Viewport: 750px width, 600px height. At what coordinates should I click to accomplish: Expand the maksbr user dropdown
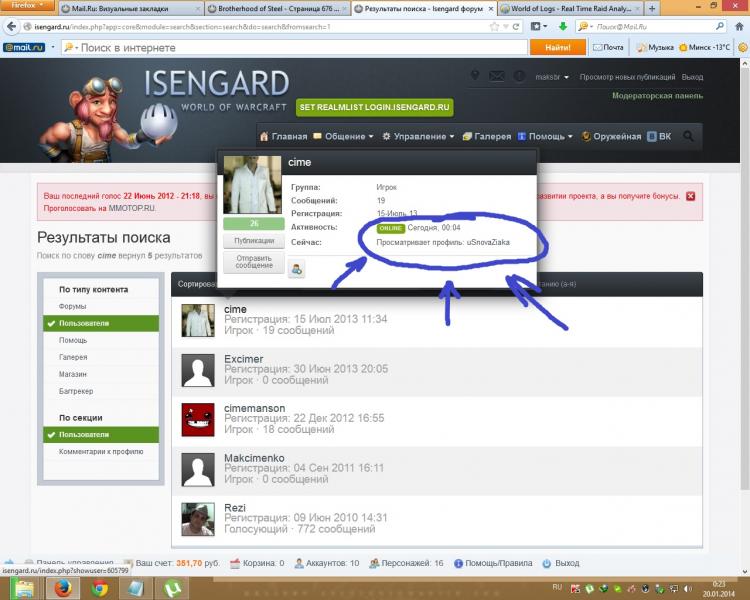tap(552, 77)
